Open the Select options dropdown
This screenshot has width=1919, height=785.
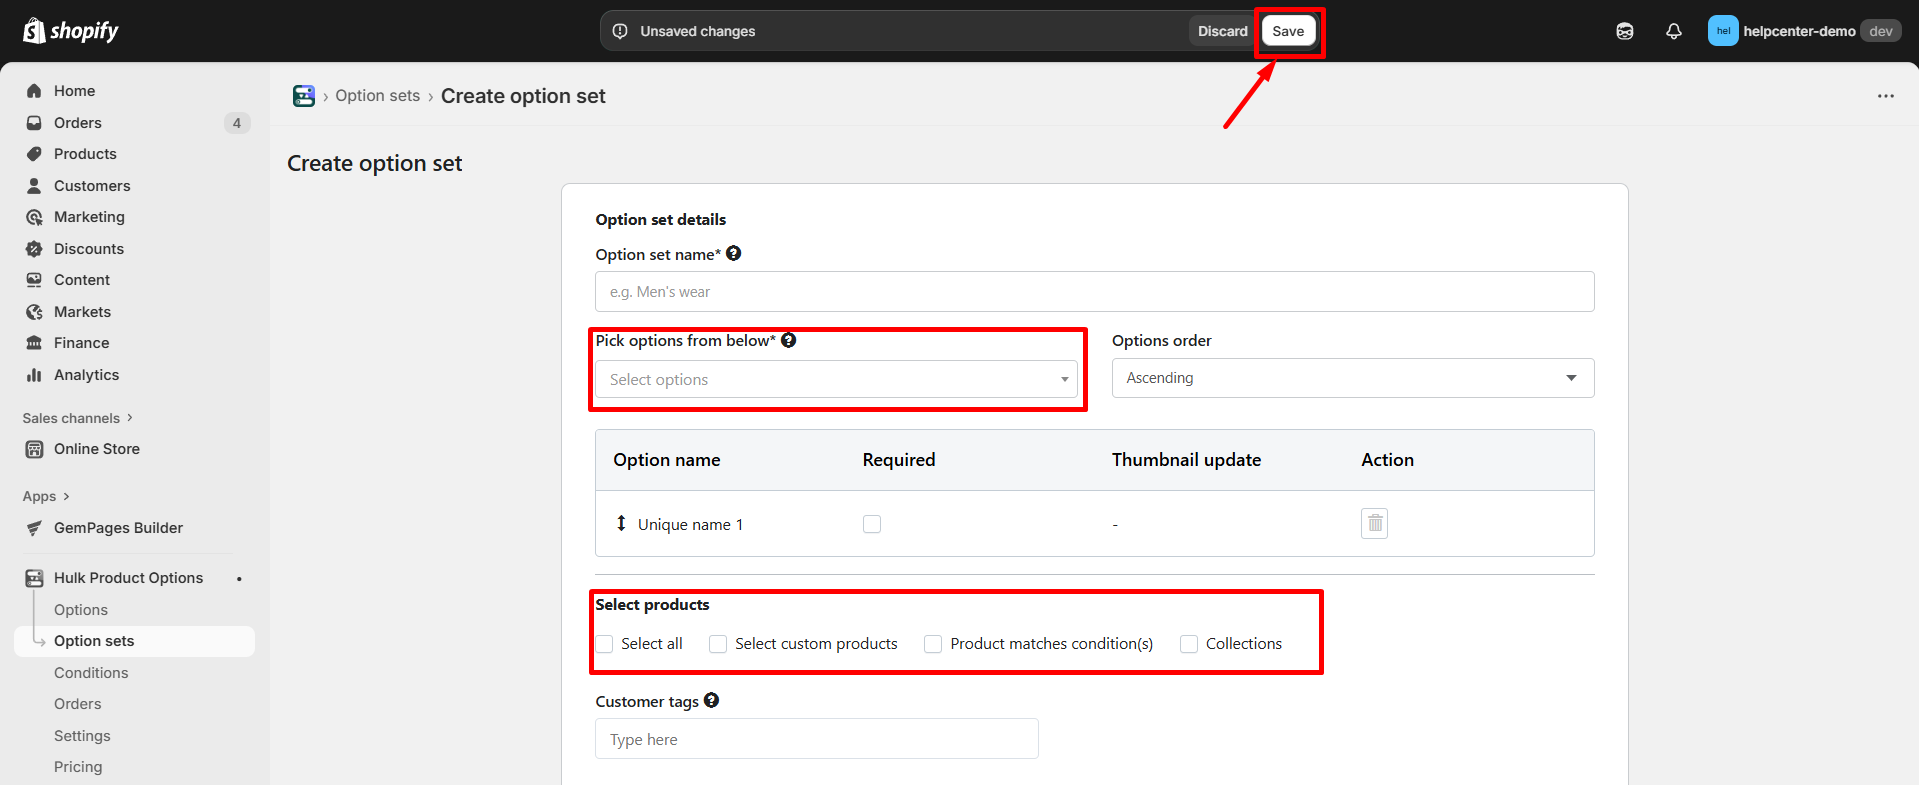(836, 380)
